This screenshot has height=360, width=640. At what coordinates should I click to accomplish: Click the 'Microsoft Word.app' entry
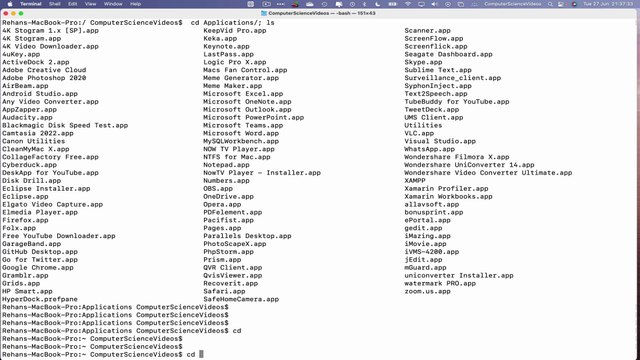coord(241,133)
